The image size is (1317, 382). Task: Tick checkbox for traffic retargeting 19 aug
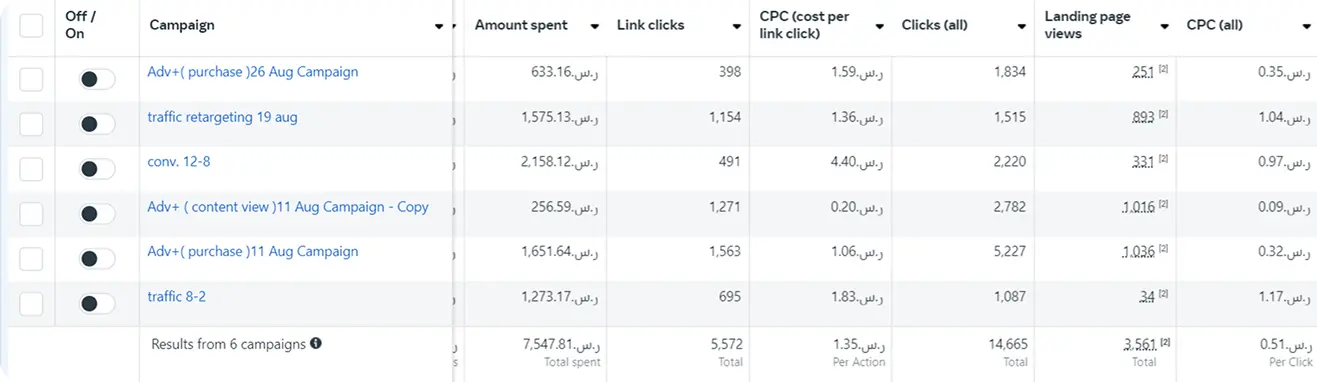[x=31, y=124]
